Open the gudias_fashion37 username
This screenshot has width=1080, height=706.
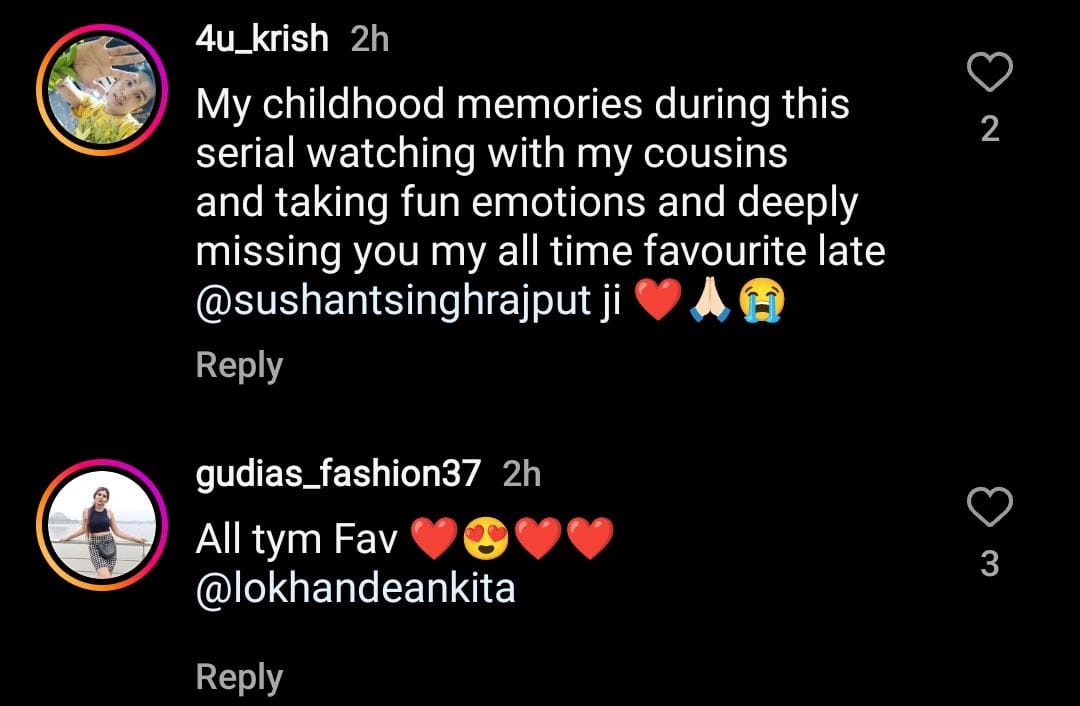pyautogui.click(x=338, y=475)
